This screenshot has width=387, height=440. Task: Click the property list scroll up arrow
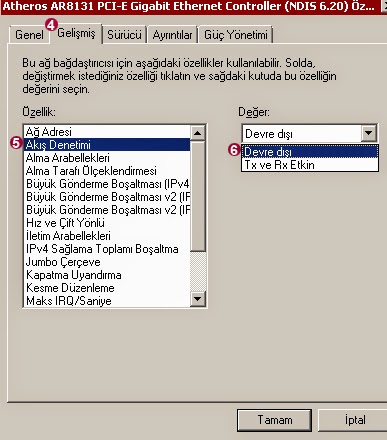click(198, 133)
